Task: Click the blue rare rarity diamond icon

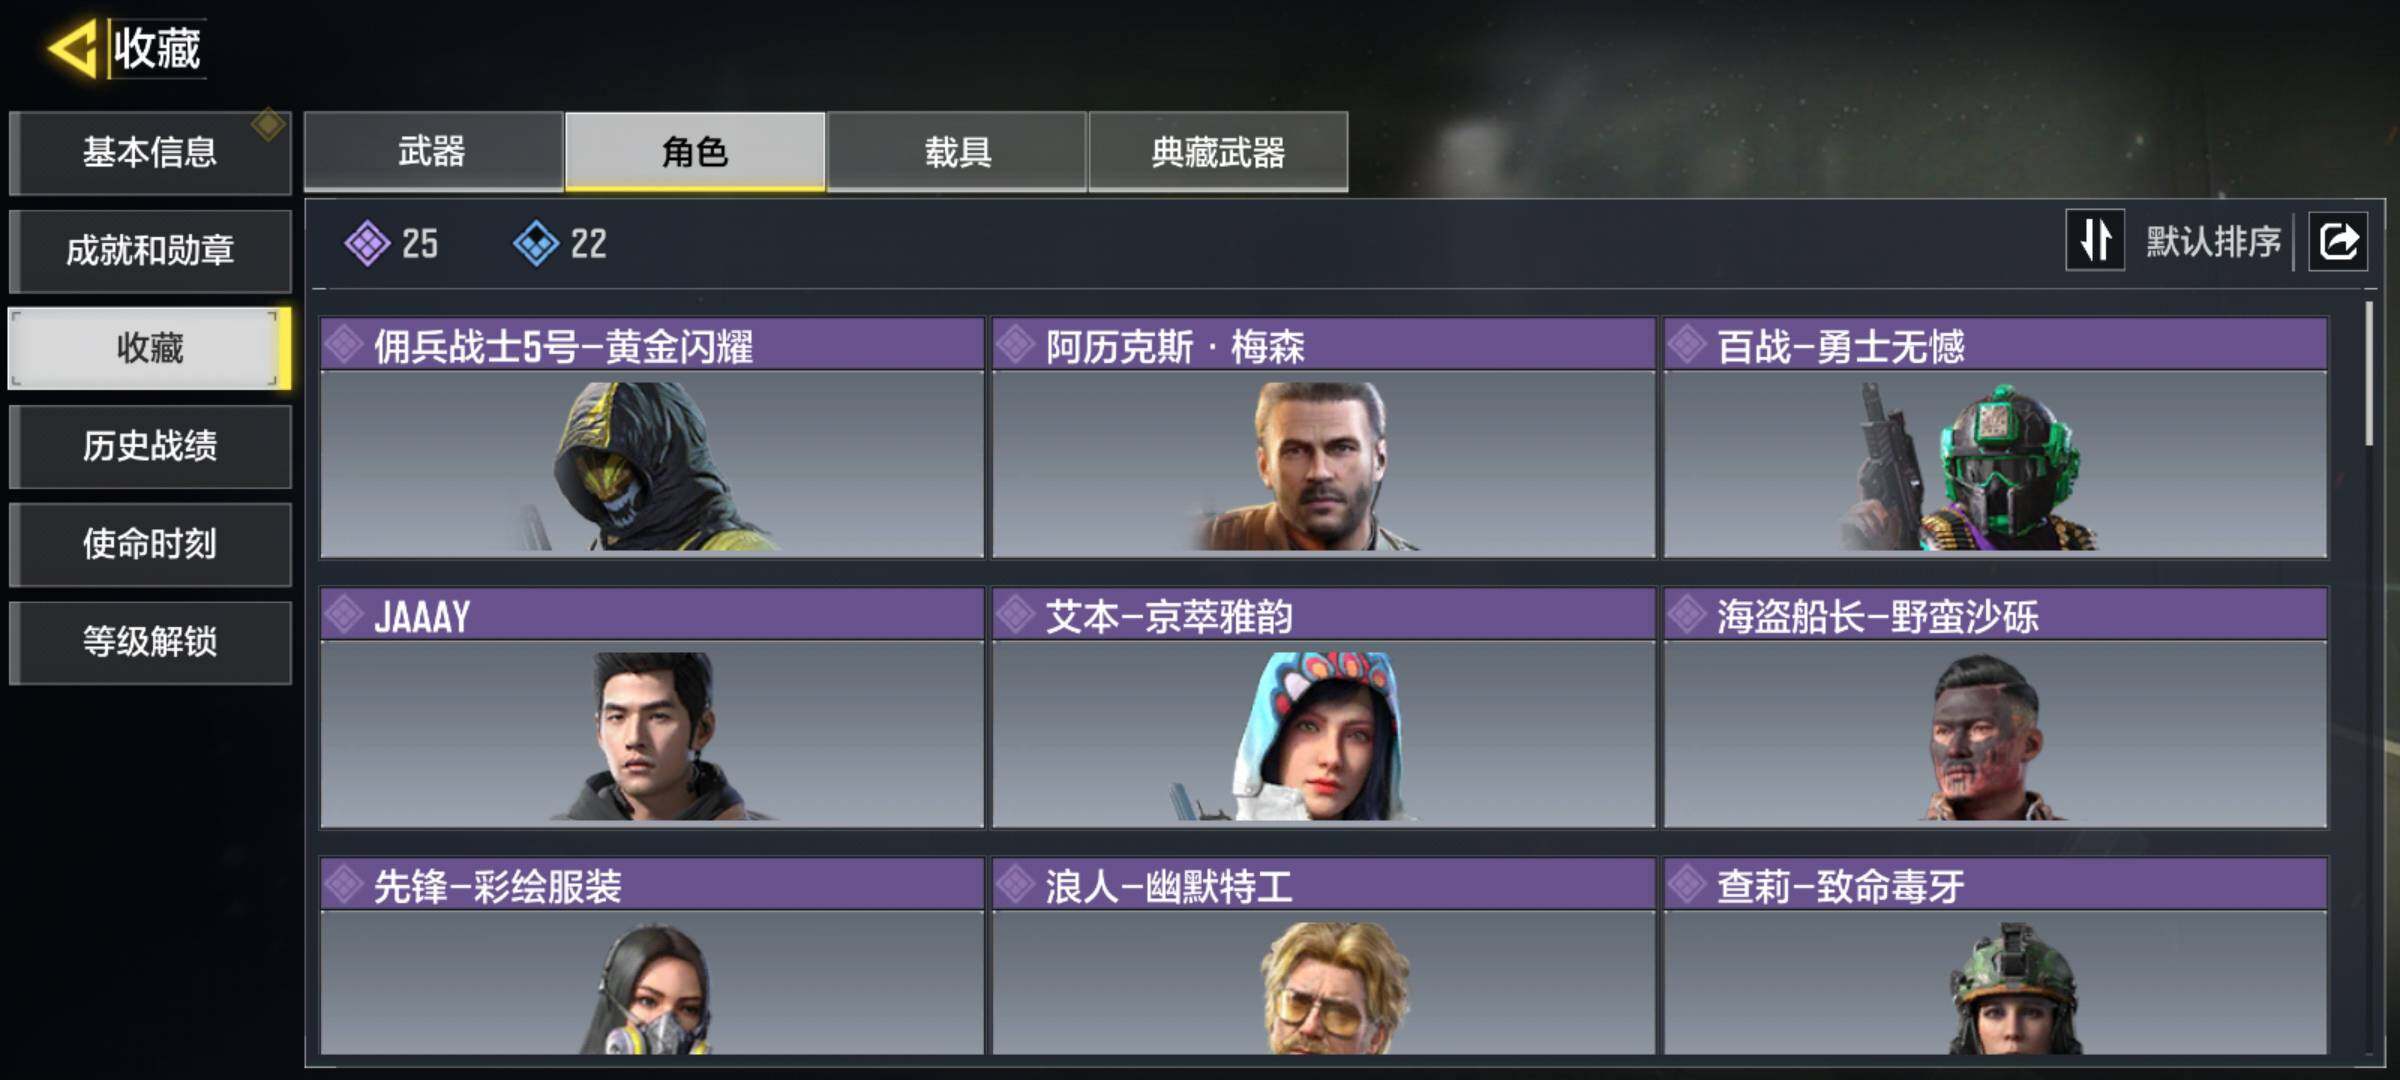Action: 536,243
